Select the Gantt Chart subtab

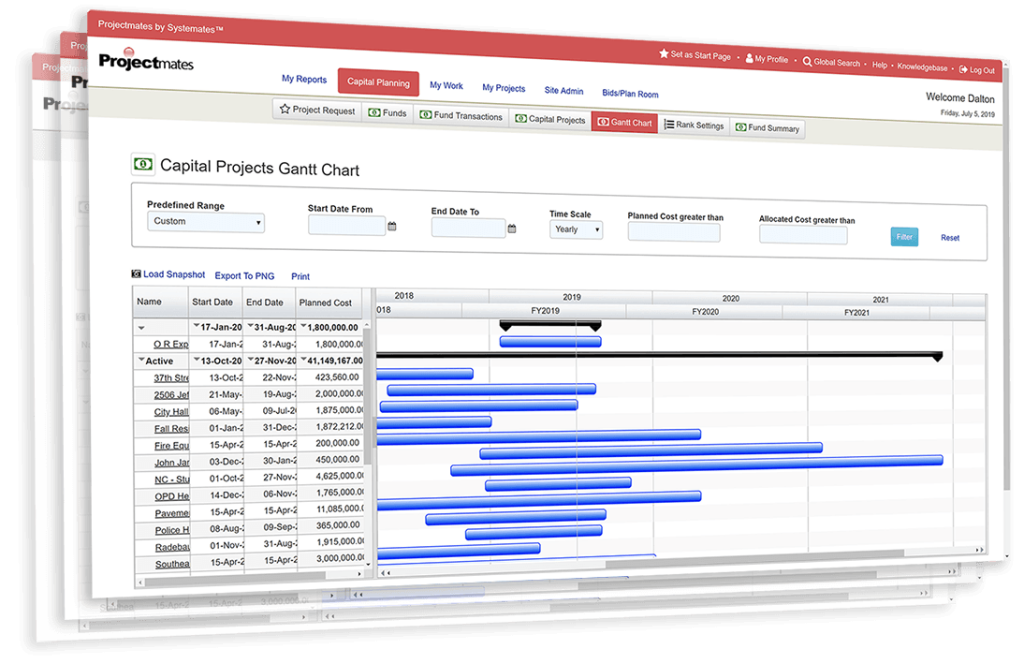(624, 122)
